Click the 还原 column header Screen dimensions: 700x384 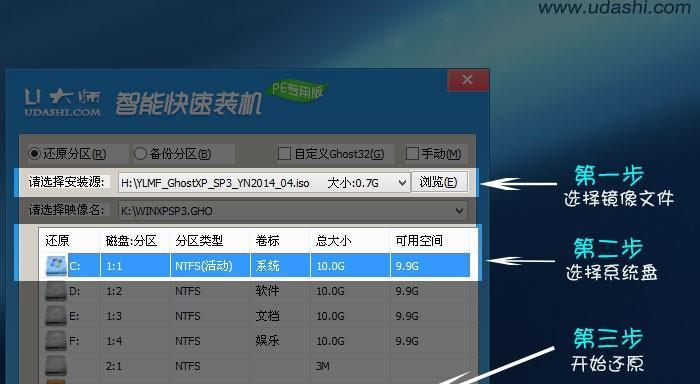(x=57, y=241)
